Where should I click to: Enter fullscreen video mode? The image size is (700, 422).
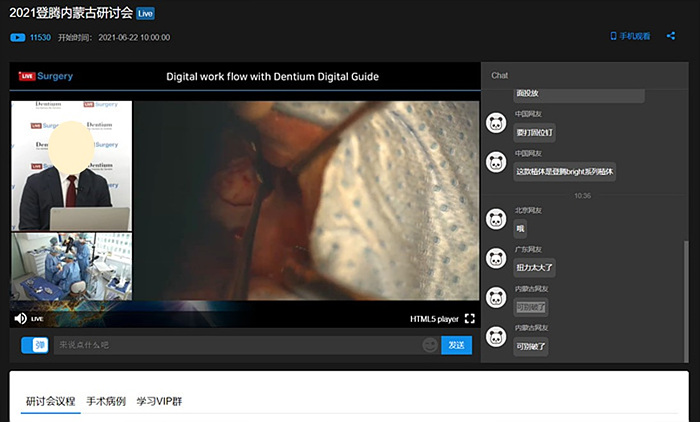click(x=470, y=318)
